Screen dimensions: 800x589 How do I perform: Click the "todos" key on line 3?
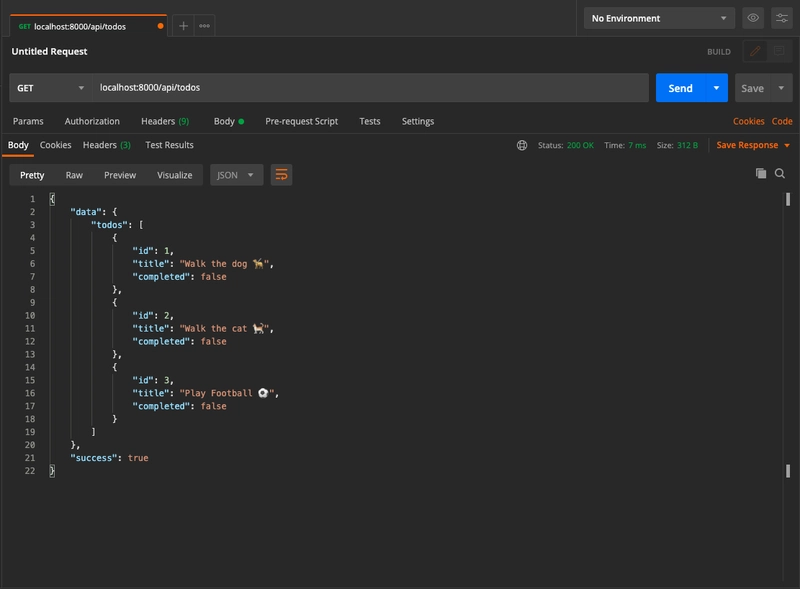pyautogui.click(x=110, y=225)
